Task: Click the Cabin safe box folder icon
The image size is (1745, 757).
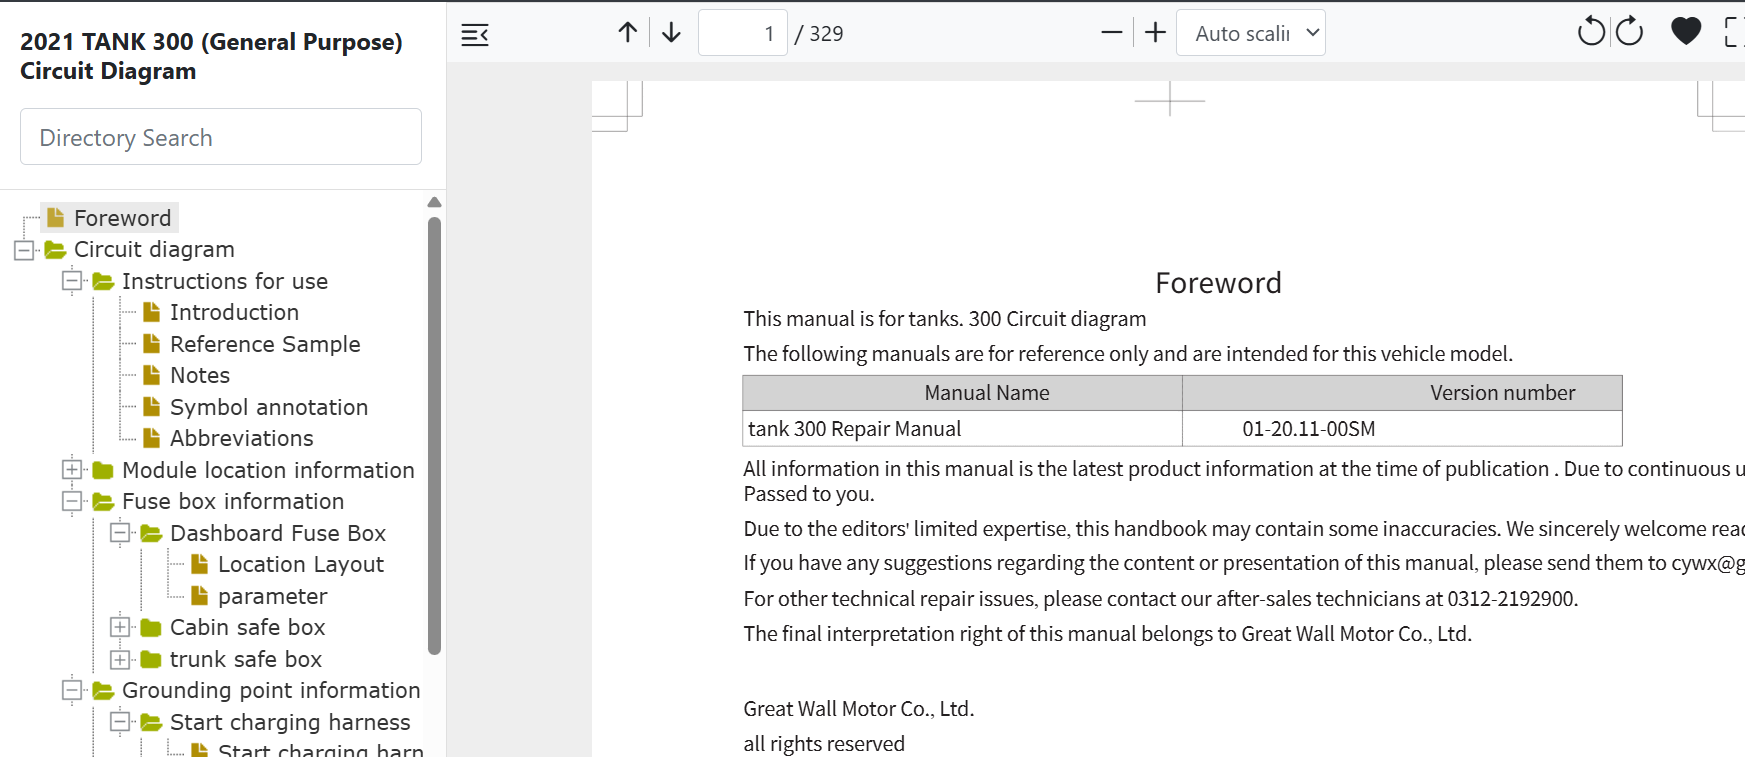Action: (x=151, y=627)
